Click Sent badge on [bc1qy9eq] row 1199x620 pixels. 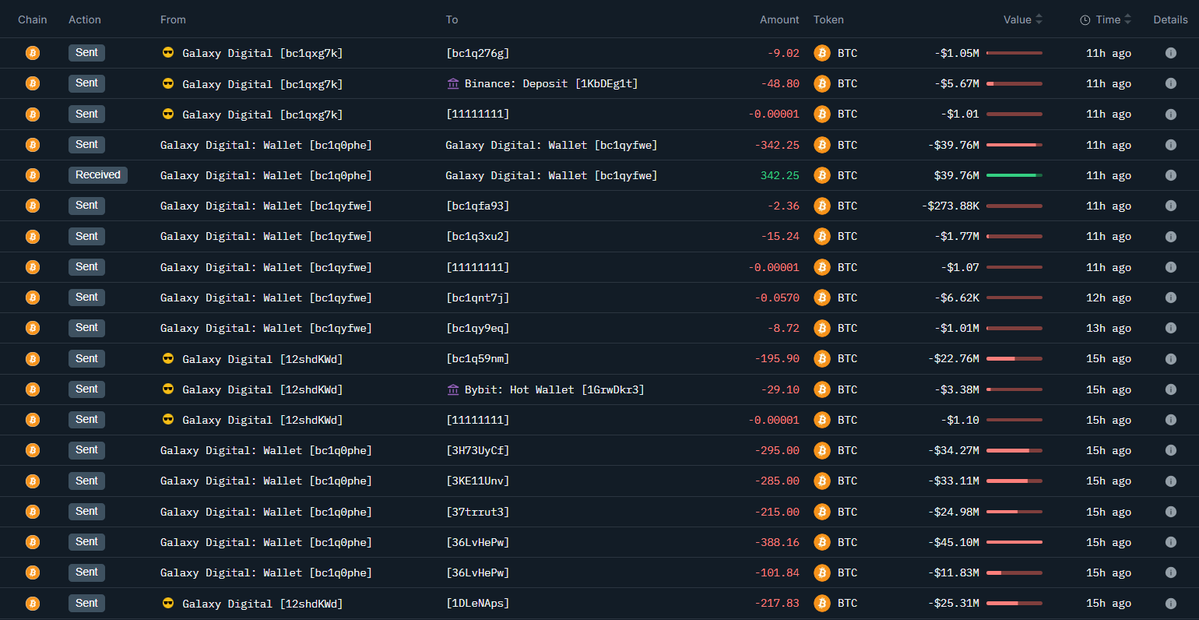point(86,328)
